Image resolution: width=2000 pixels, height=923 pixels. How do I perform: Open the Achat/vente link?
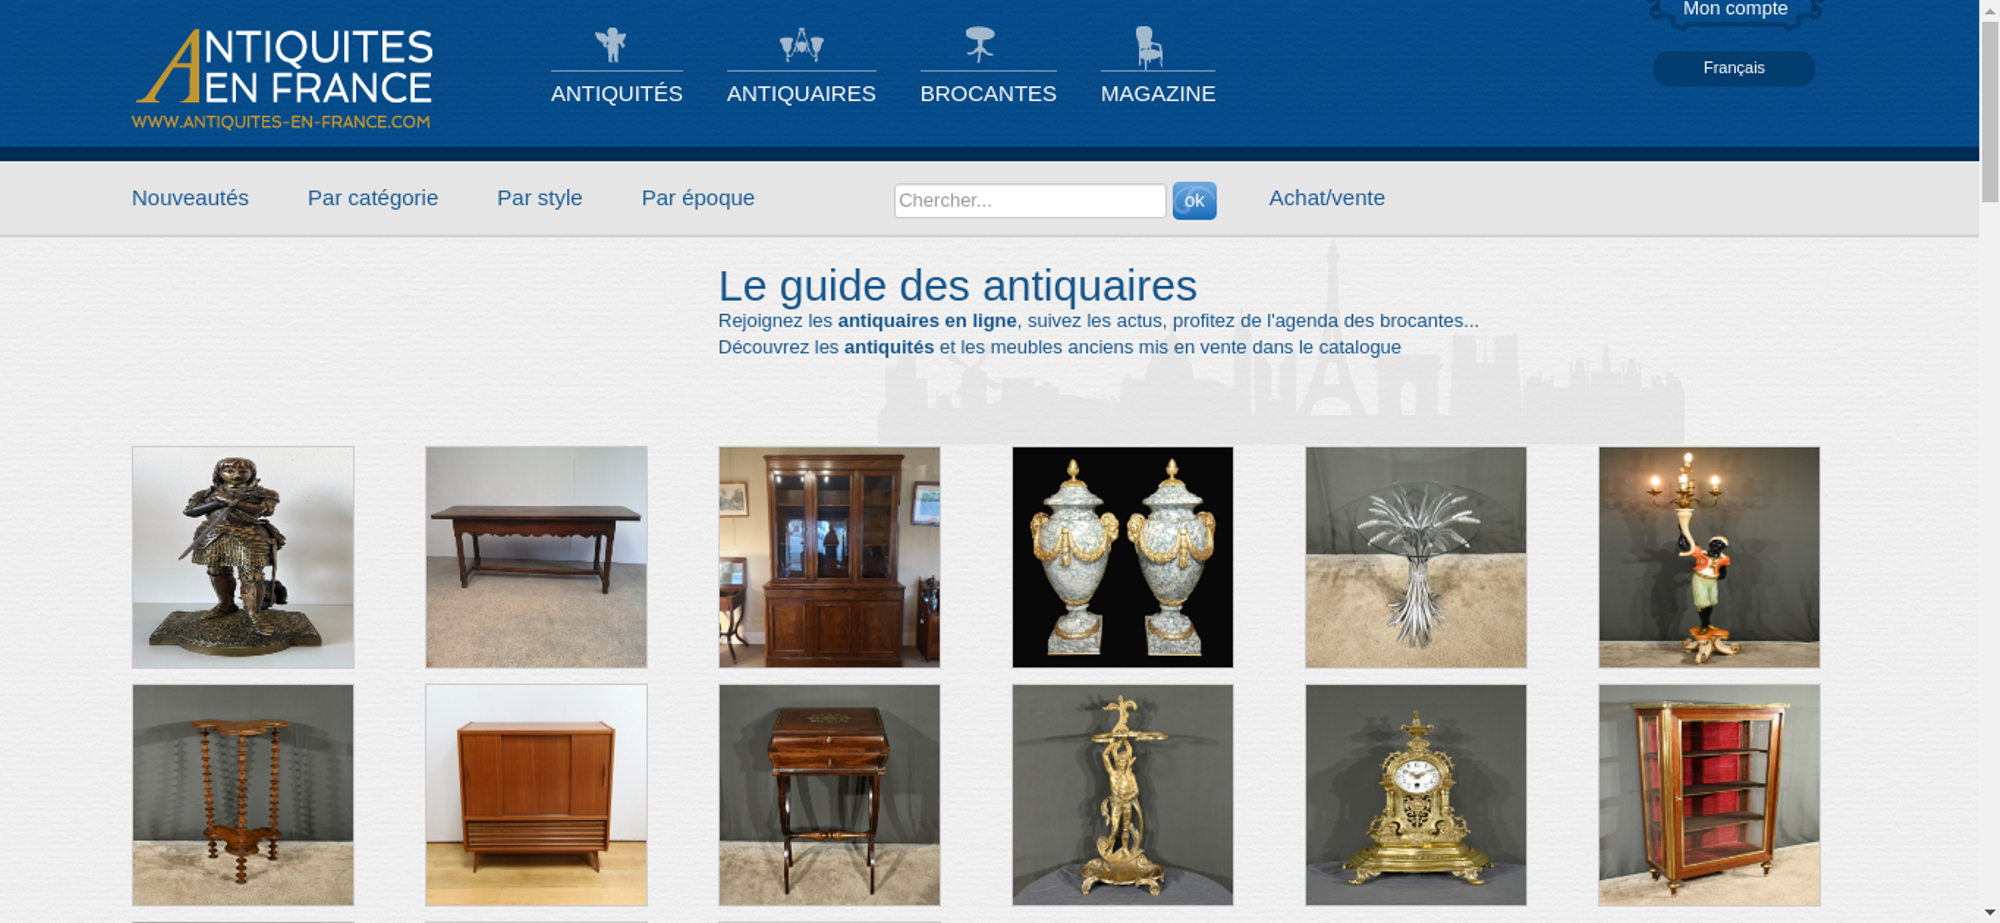coord(1327,198)
